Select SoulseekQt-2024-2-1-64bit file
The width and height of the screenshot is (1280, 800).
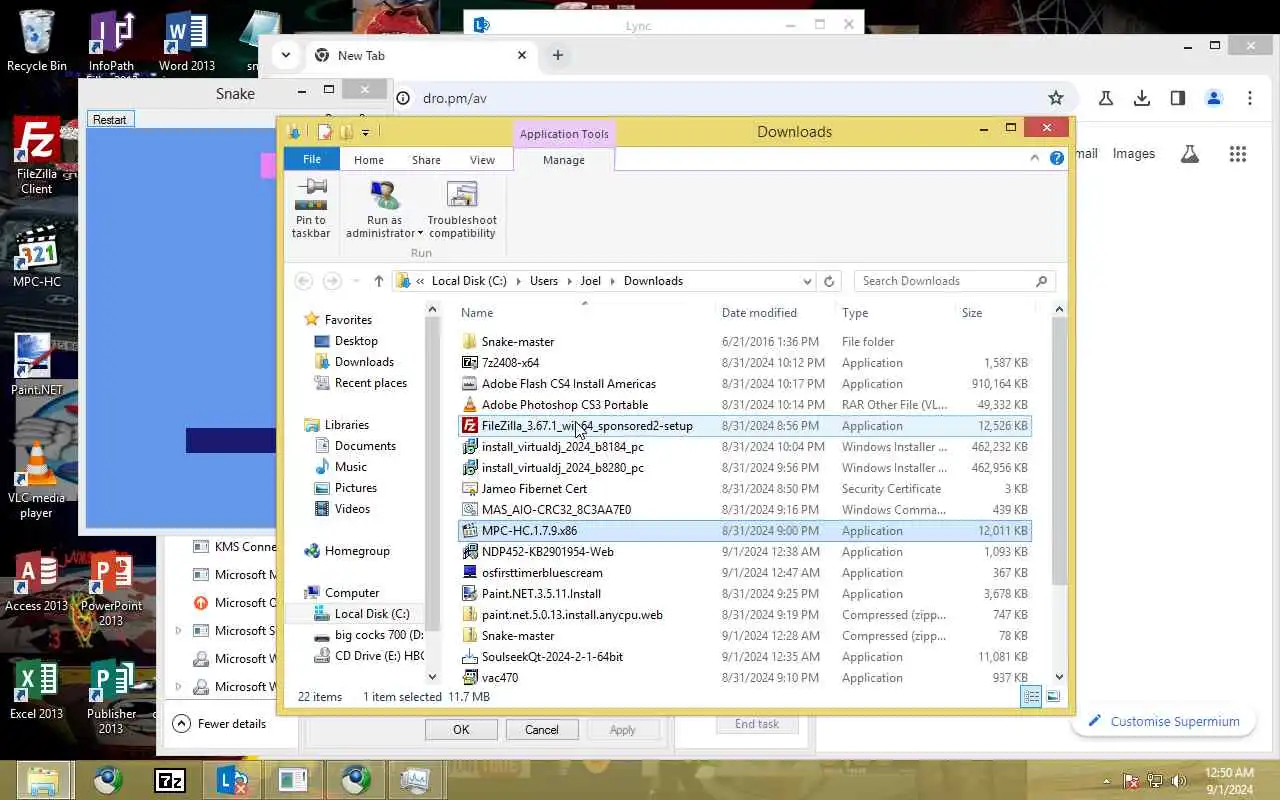(x=745, y=657)
